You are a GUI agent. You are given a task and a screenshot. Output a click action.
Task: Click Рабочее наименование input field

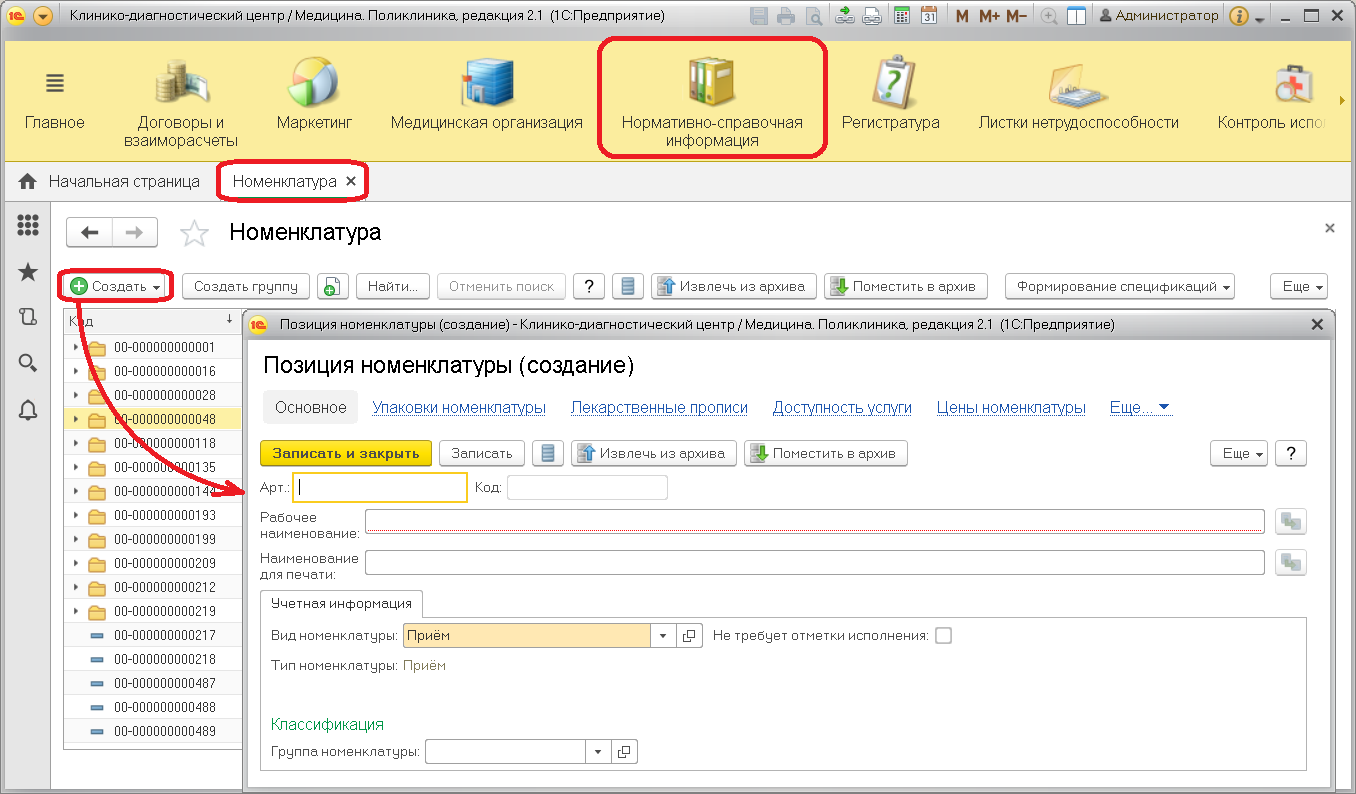coord(815,521)
